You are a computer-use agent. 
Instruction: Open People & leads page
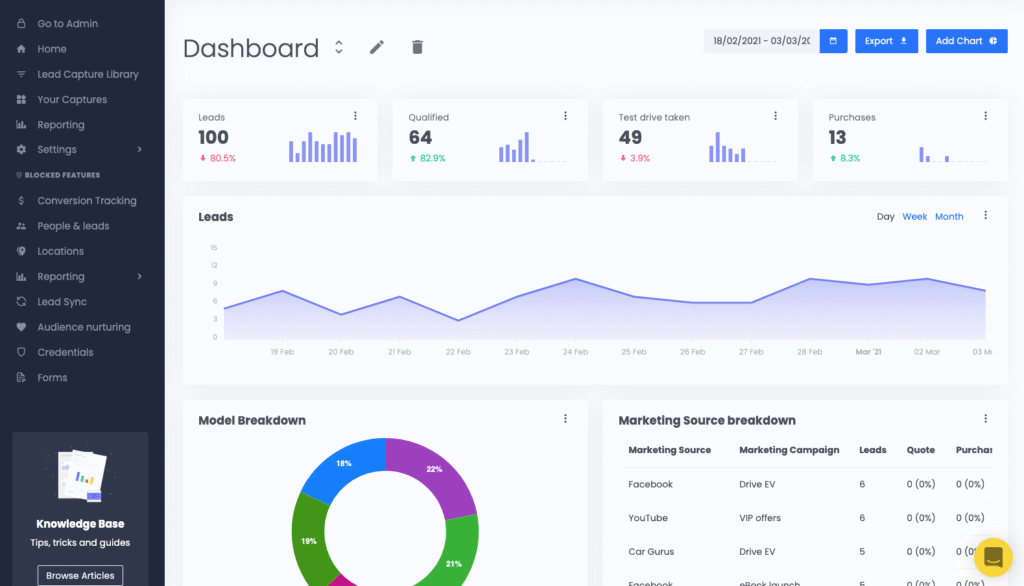click(x=73, y=226)
